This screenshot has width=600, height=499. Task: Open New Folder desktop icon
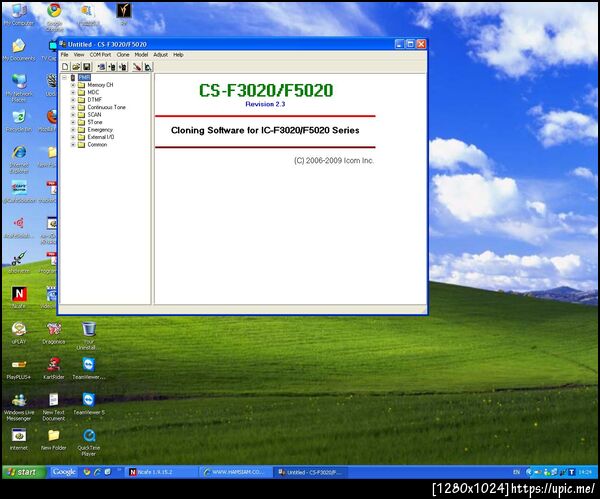[54, 439]
